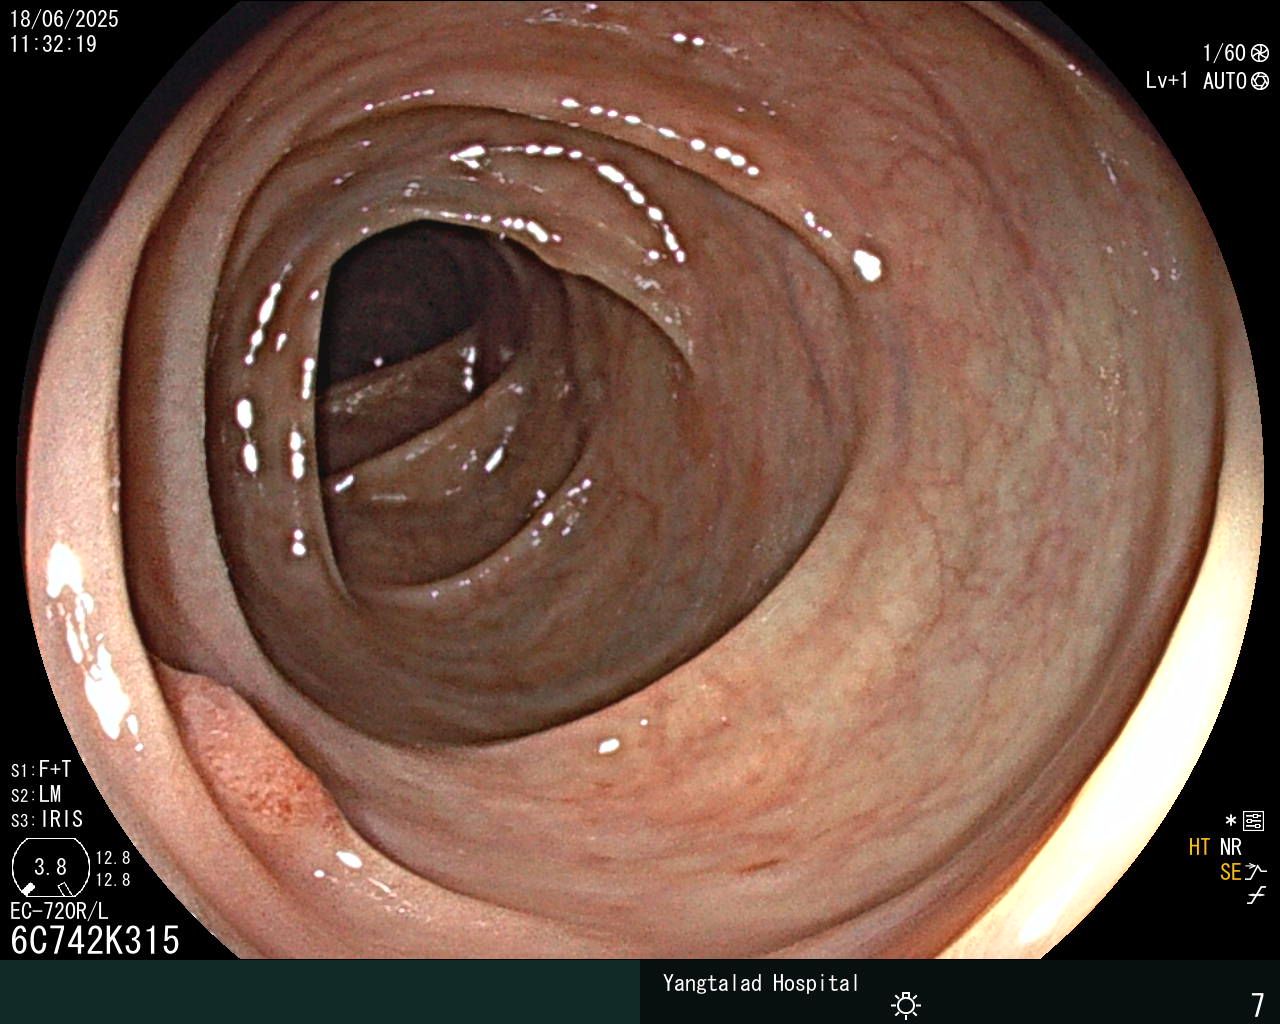Click the yellow SE indicator
Image resolution: width=1280 pixels, height=1024 pixels.
1231,872
